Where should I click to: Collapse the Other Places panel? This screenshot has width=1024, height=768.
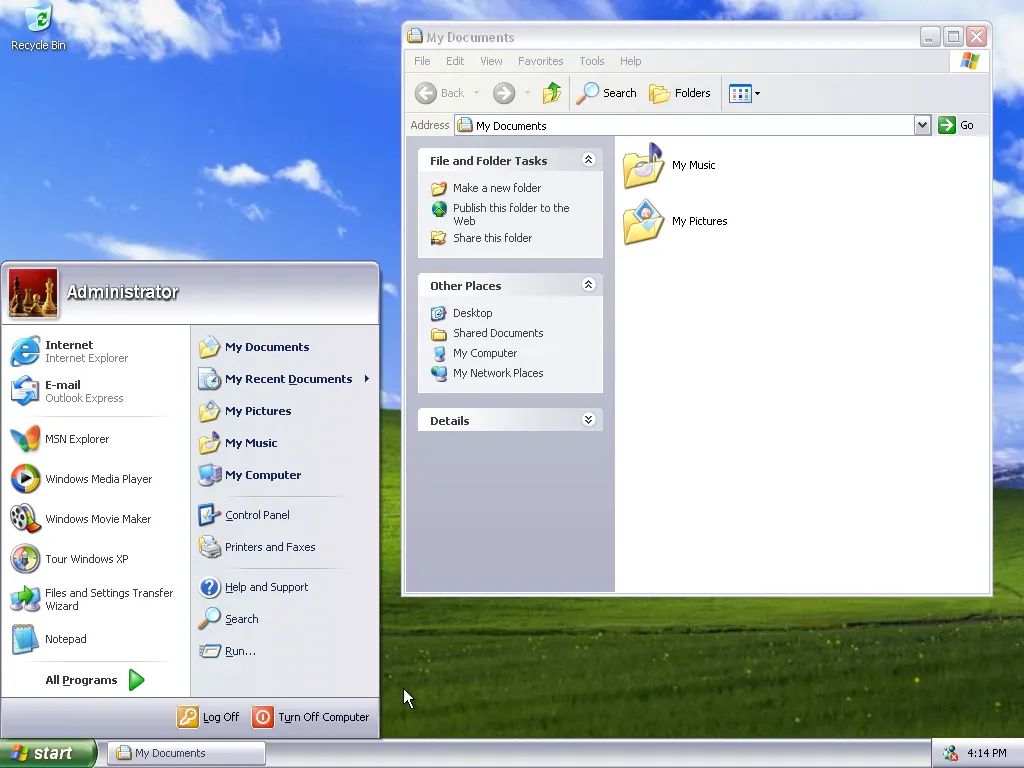[588, 285]
